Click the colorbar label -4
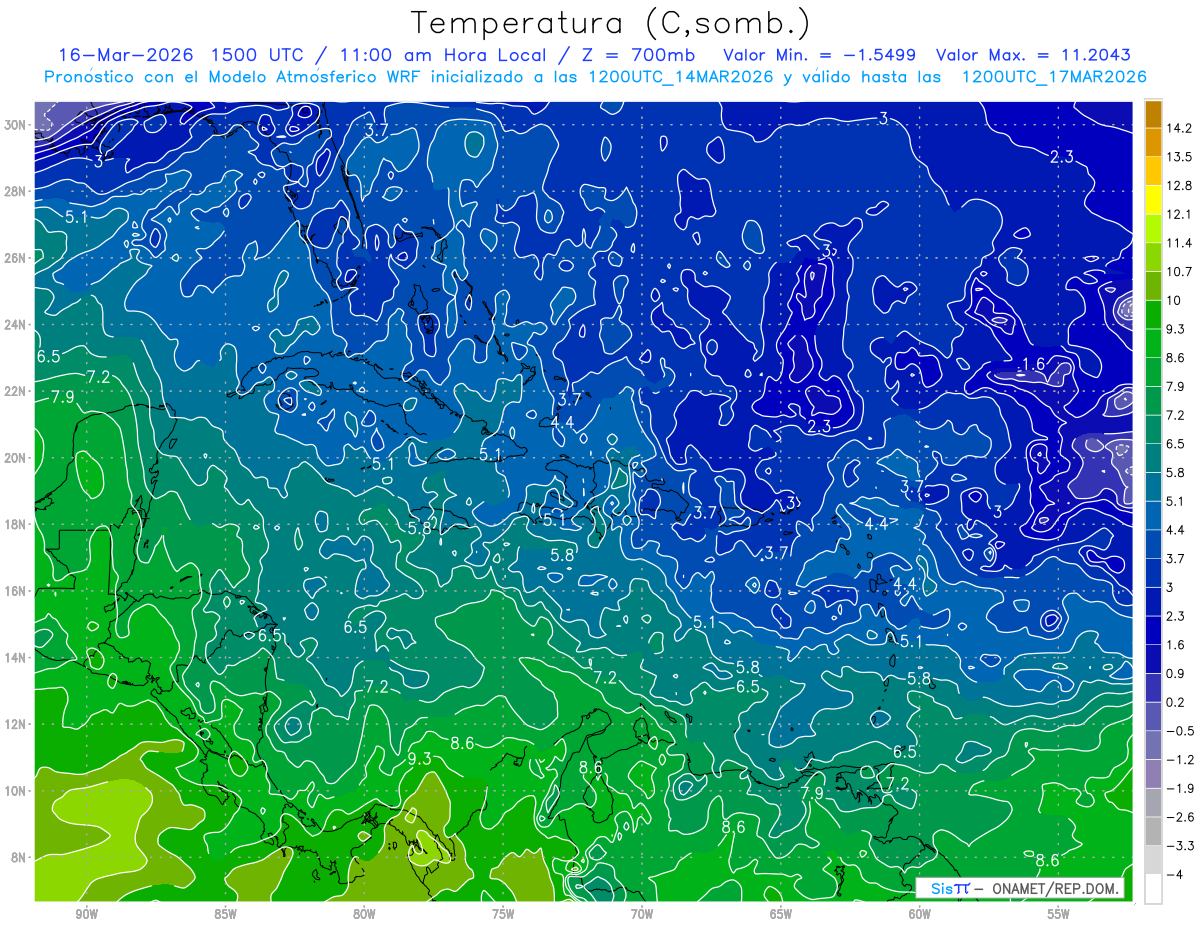The width and height of the screenshot is (1200, 927). tap(1176, 874)
